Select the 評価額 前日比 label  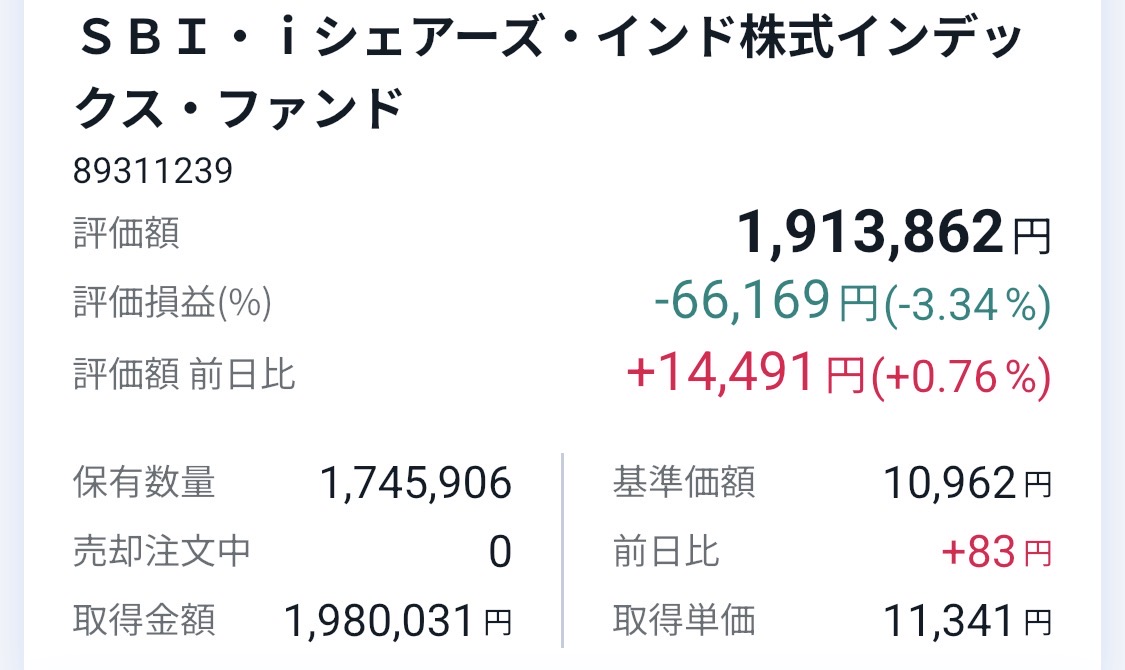coord(184,374)
